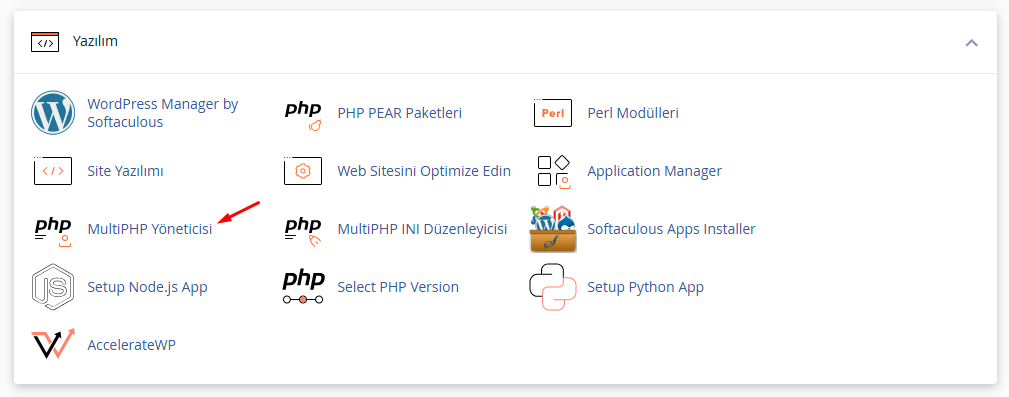Open the Softaculous Apps Installer link
The width and height of the screenshot is (1009, 397).
tap(671, 229)
